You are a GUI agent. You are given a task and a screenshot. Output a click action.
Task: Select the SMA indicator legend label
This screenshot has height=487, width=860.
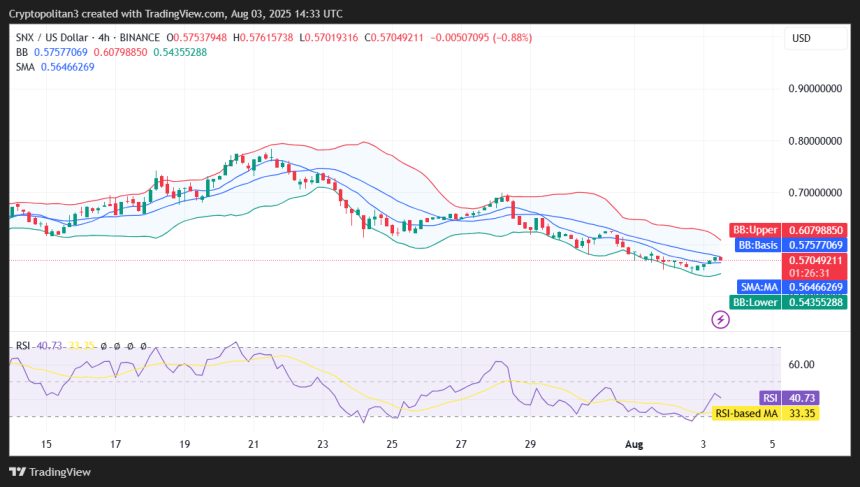coord(25,67)
